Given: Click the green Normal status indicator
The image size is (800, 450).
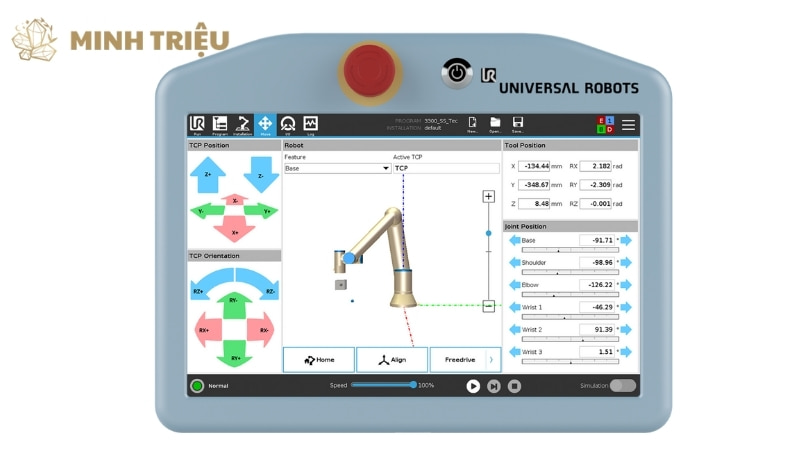Looking at the screenshot, I should click(197, 385).
